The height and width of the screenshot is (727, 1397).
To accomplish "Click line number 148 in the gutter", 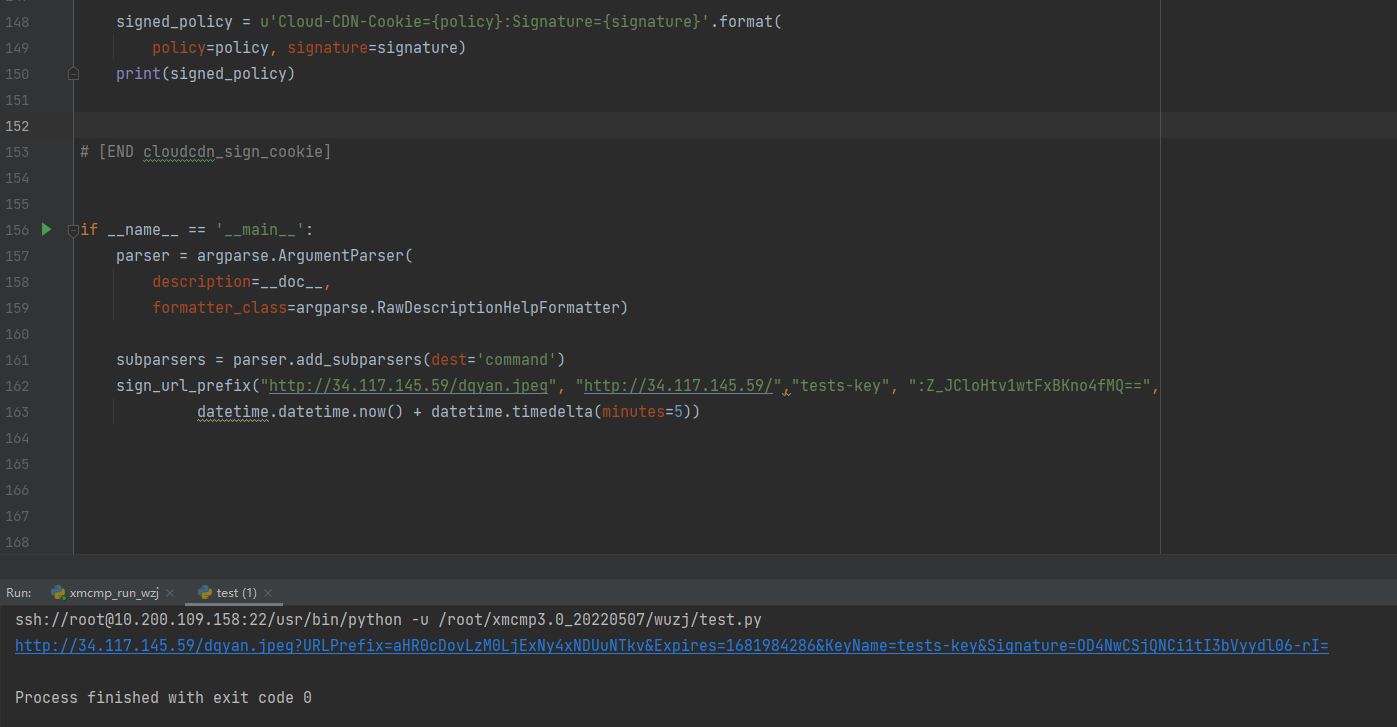I will point(17,22).
